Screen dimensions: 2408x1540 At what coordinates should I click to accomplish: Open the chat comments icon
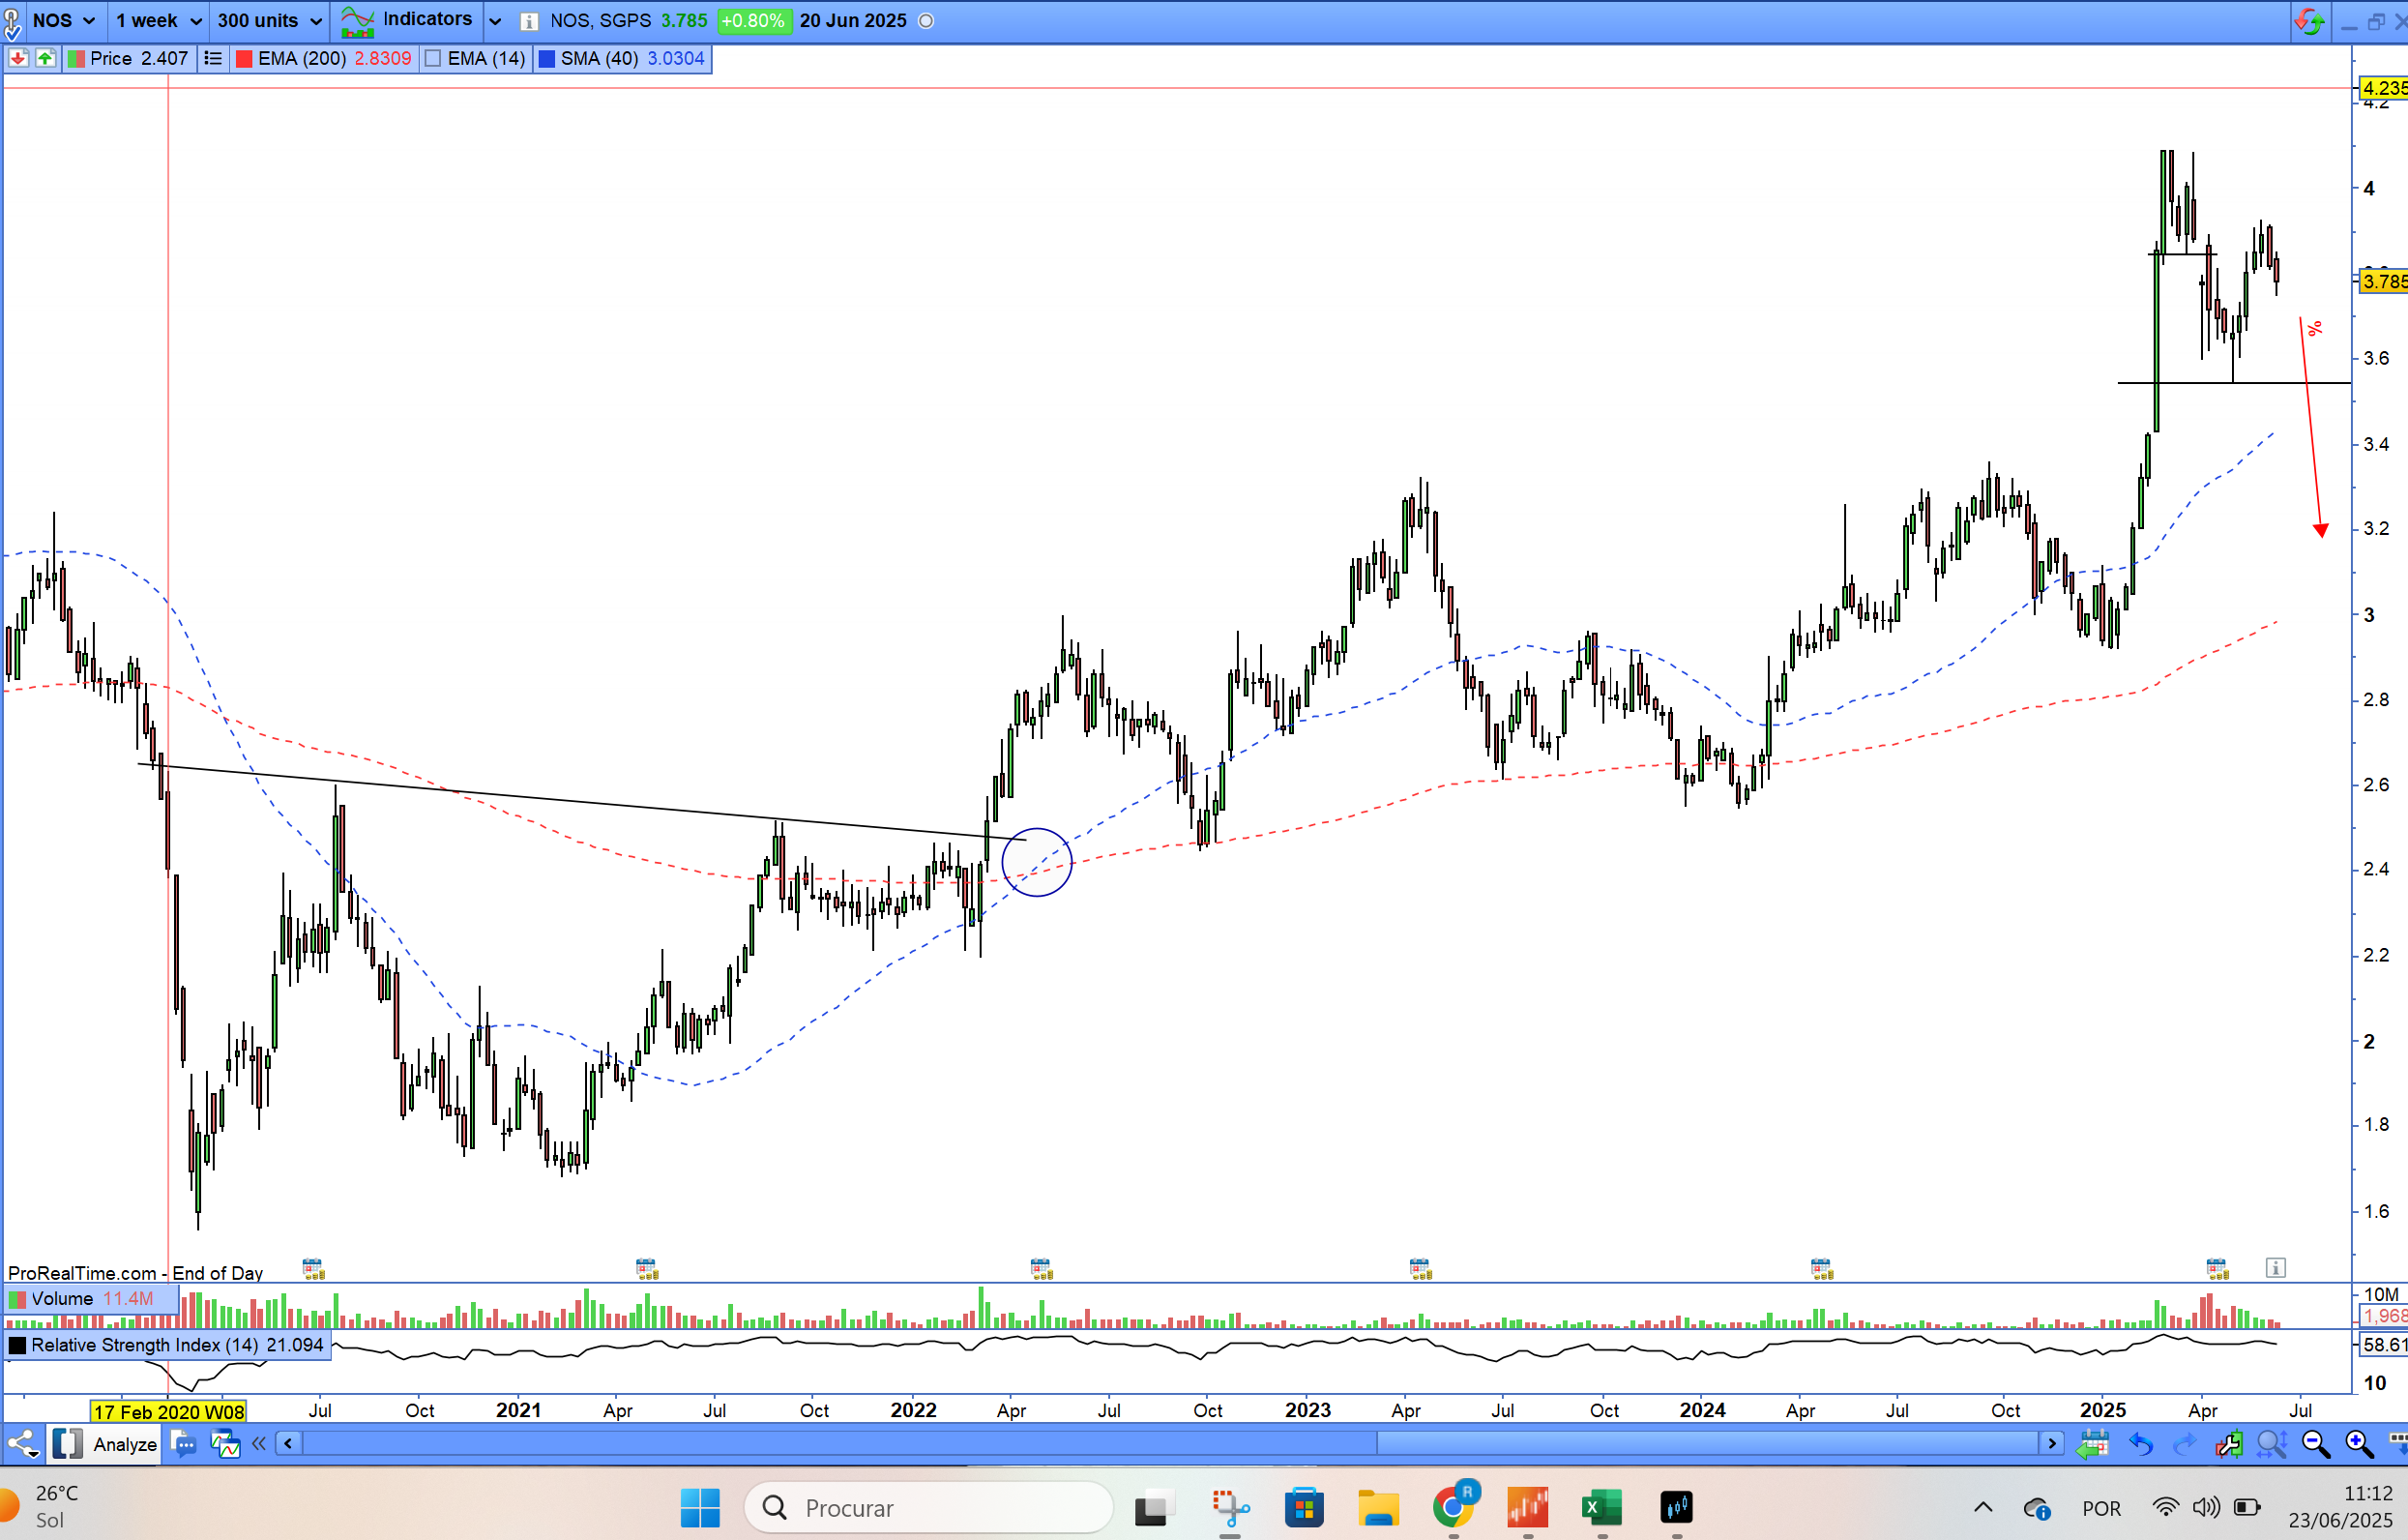(x=184, y=1444)
